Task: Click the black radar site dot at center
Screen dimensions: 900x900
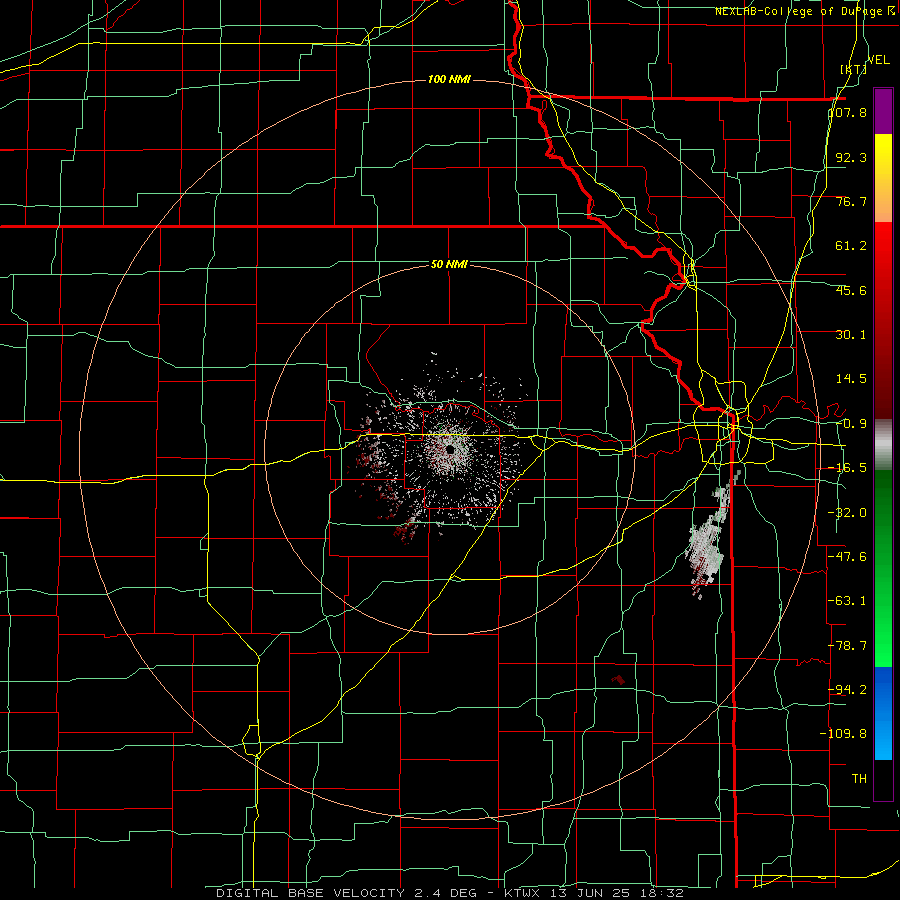Action: coord(451,449)
